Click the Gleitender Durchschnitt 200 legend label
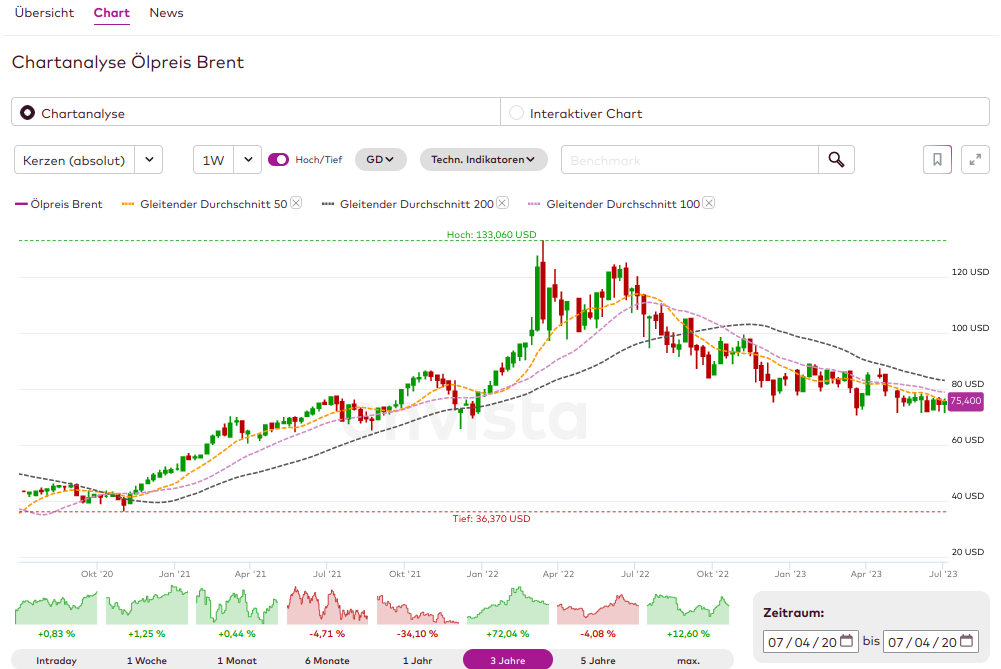Image resolution: width=1001 pixels, height=669 pixels. click(x=417, y=204)
